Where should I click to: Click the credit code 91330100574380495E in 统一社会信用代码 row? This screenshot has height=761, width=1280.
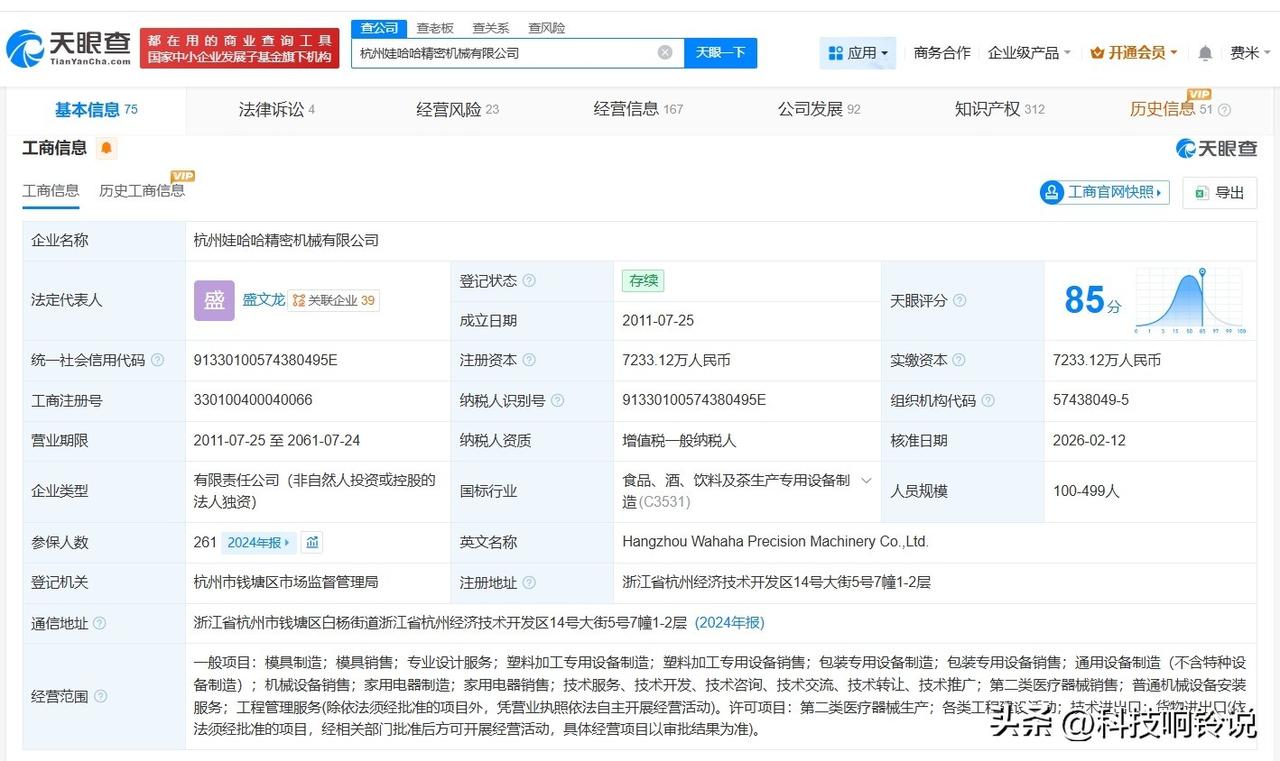(x=265, y=360)
